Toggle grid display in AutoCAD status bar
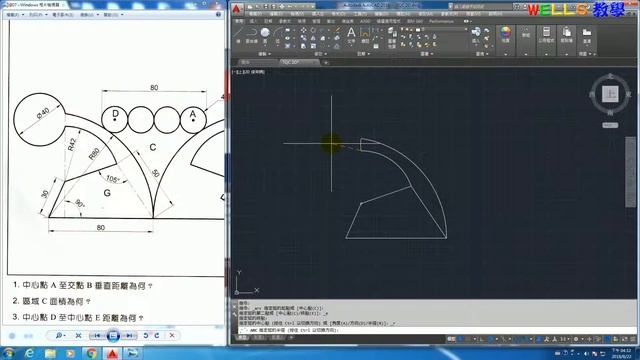 click(461, 339)
